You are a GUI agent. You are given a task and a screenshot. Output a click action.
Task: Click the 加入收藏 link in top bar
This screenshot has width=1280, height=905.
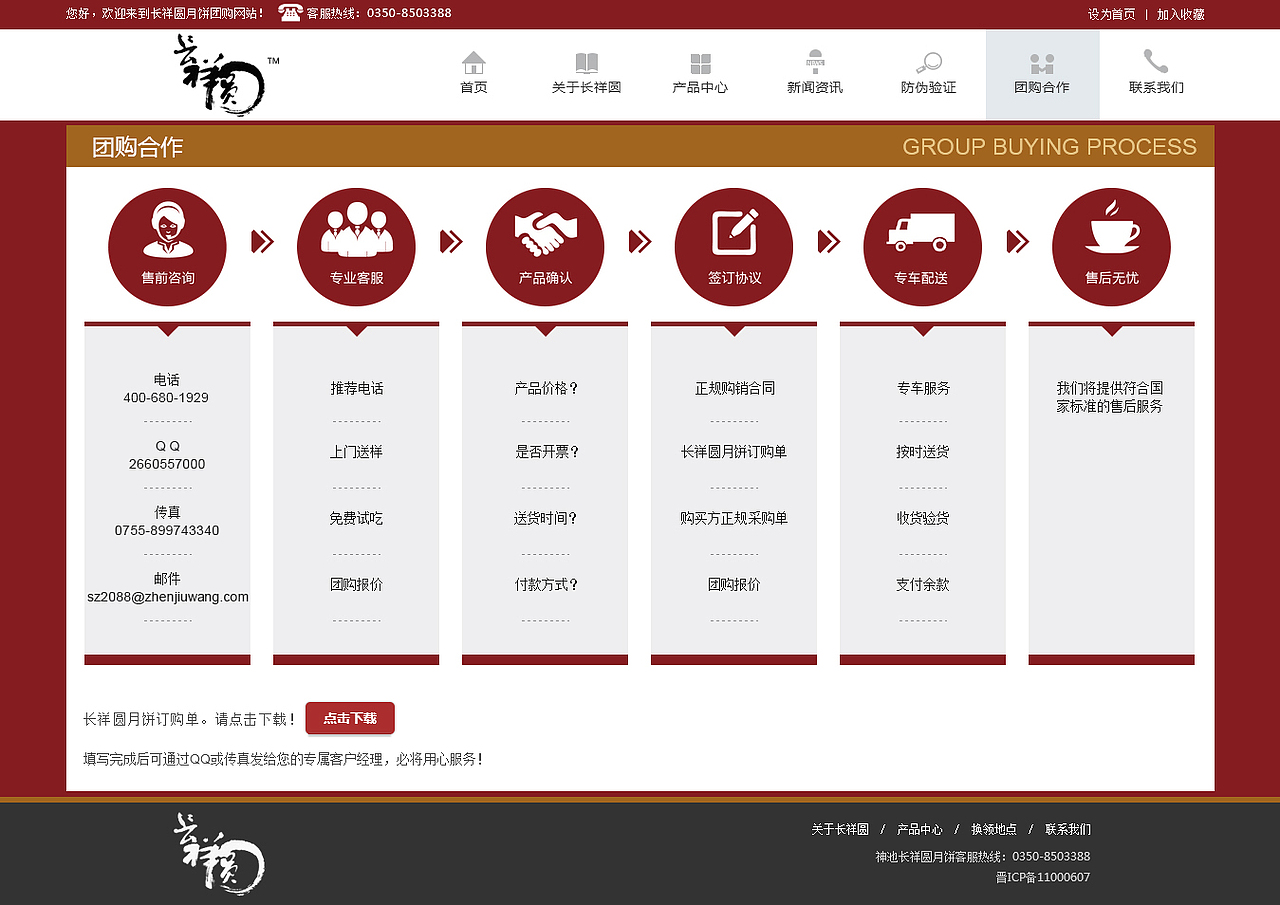click(x=1181, y=14)
